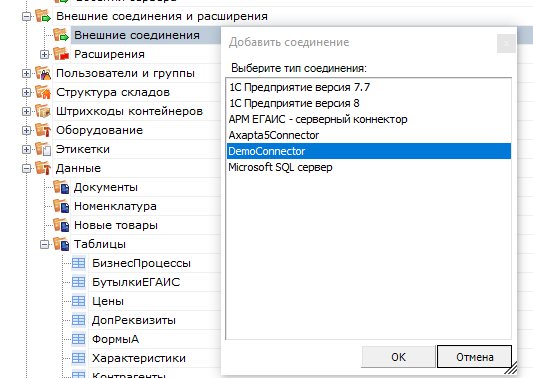Image resolution: width=533 pixels, height=378 pixels.
Task: Expand the Пользователи и группы node
Action: (26, 73)
